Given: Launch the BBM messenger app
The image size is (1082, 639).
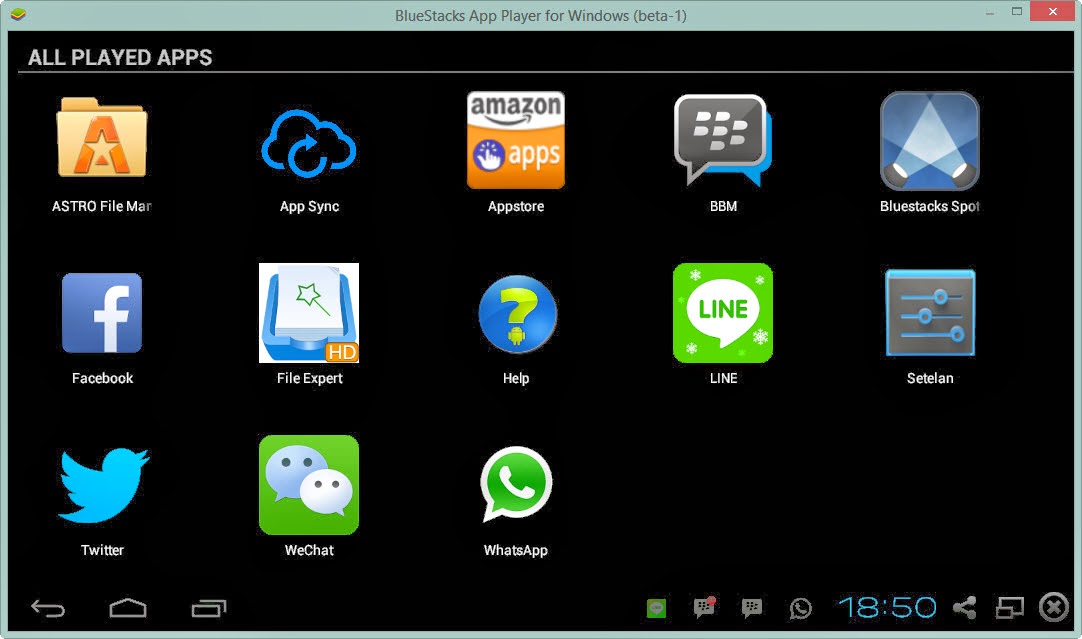Looking at the screenshot, I should tap(722, 141).
